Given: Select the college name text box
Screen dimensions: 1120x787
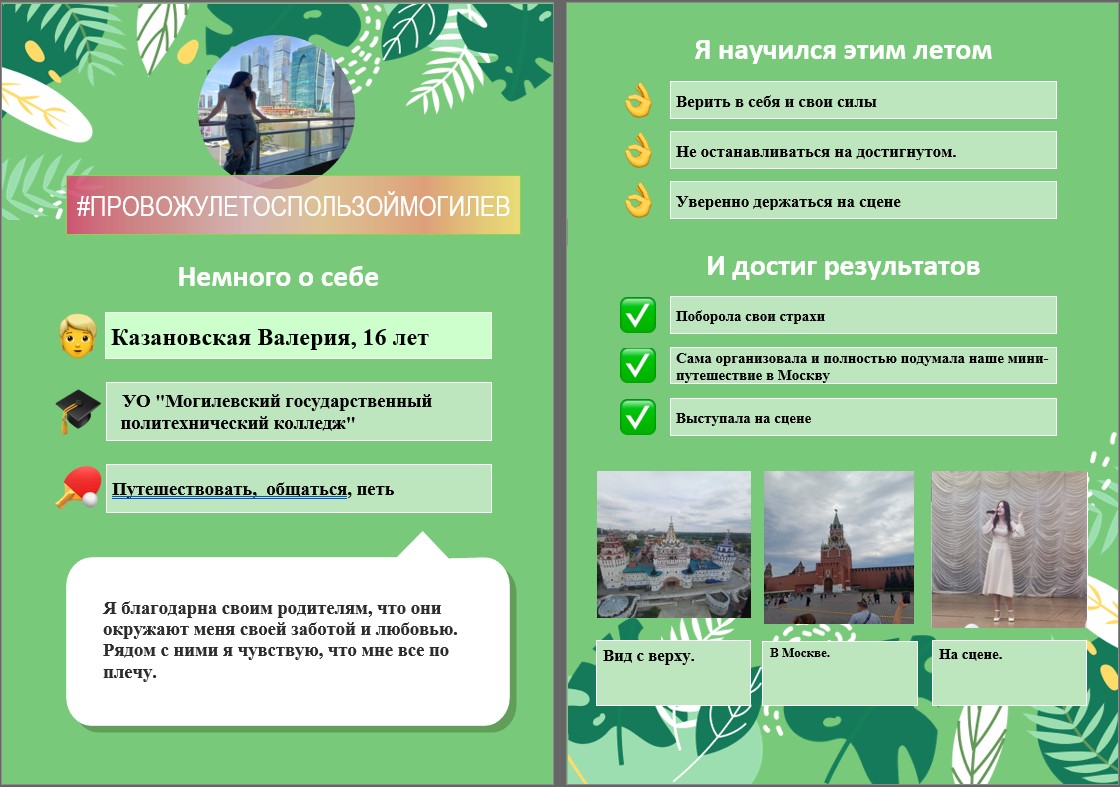Looking at the screenshot, I should coord(299,411).
